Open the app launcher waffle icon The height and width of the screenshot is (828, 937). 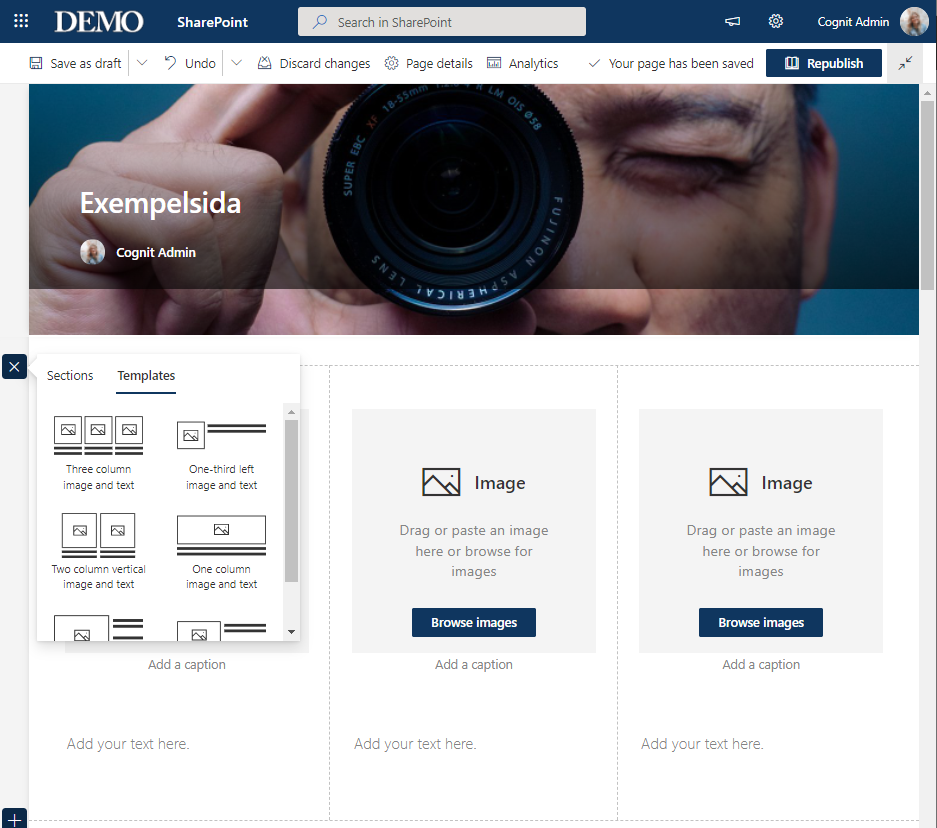click(x=21, y=21)
